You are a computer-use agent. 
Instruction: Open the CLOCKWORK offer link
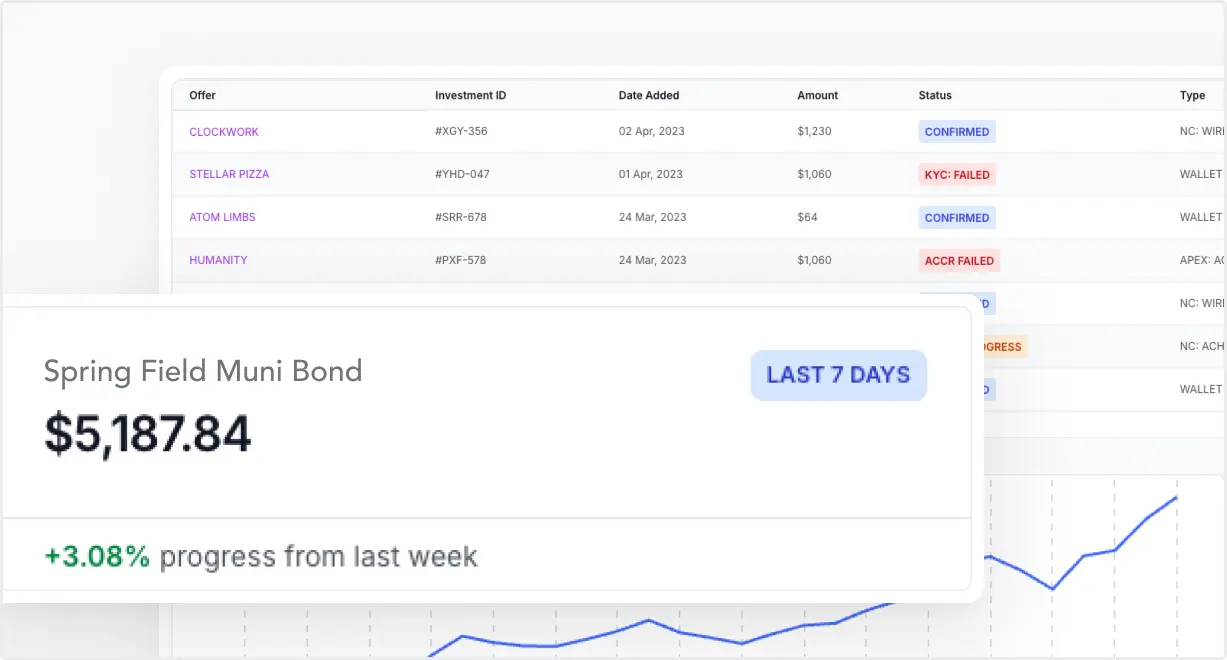pos(224,132)
